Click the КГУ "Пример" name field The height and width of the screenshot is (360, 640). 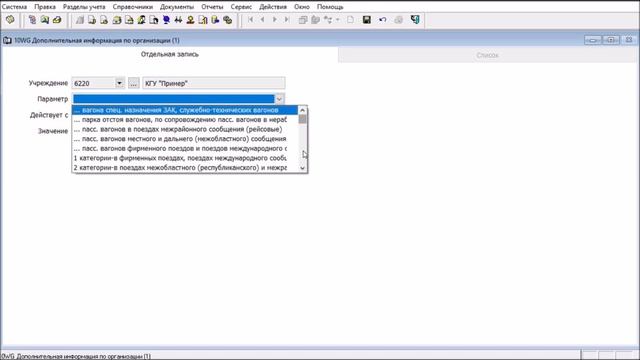point(213,83)
